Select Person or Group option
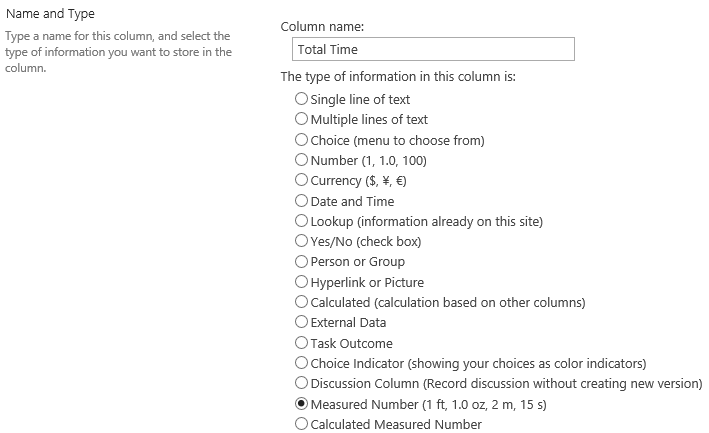The height and width of the screenshot is (433, 709). pos(301,261)
